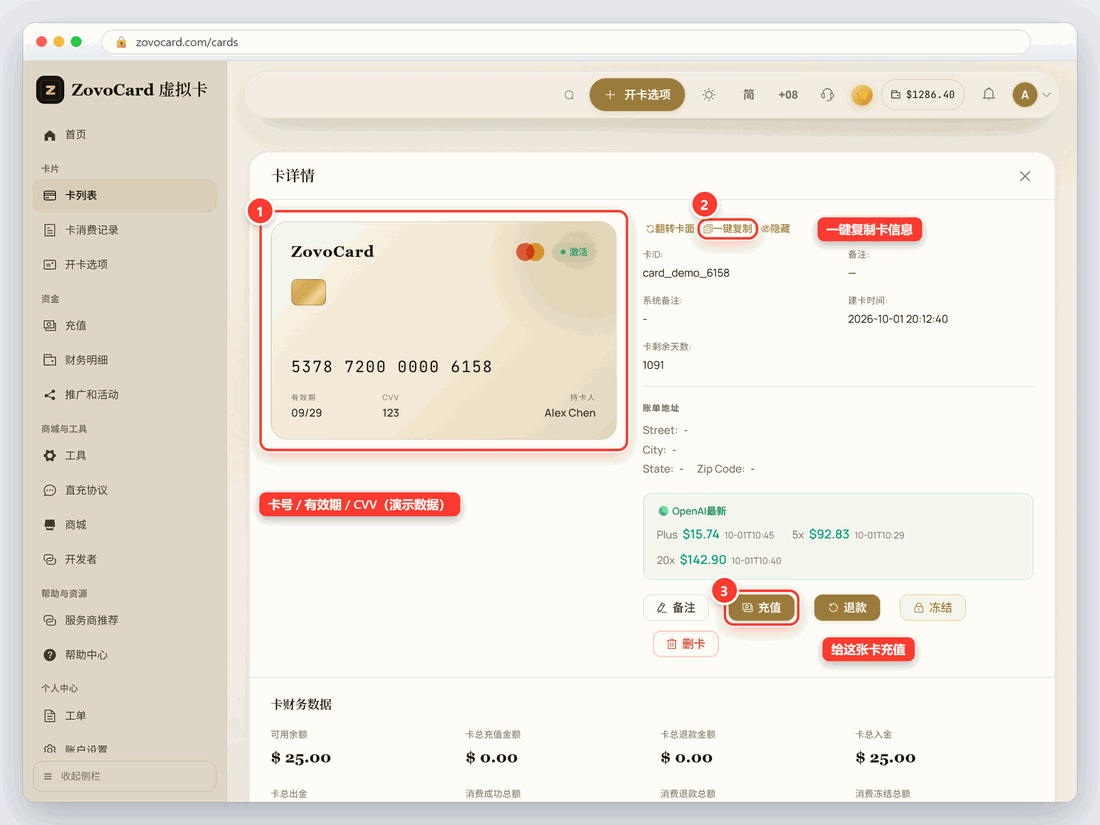Click the 推广和活动 share icon
Viewport: 1100px width, 825px height.
[50, 395]
